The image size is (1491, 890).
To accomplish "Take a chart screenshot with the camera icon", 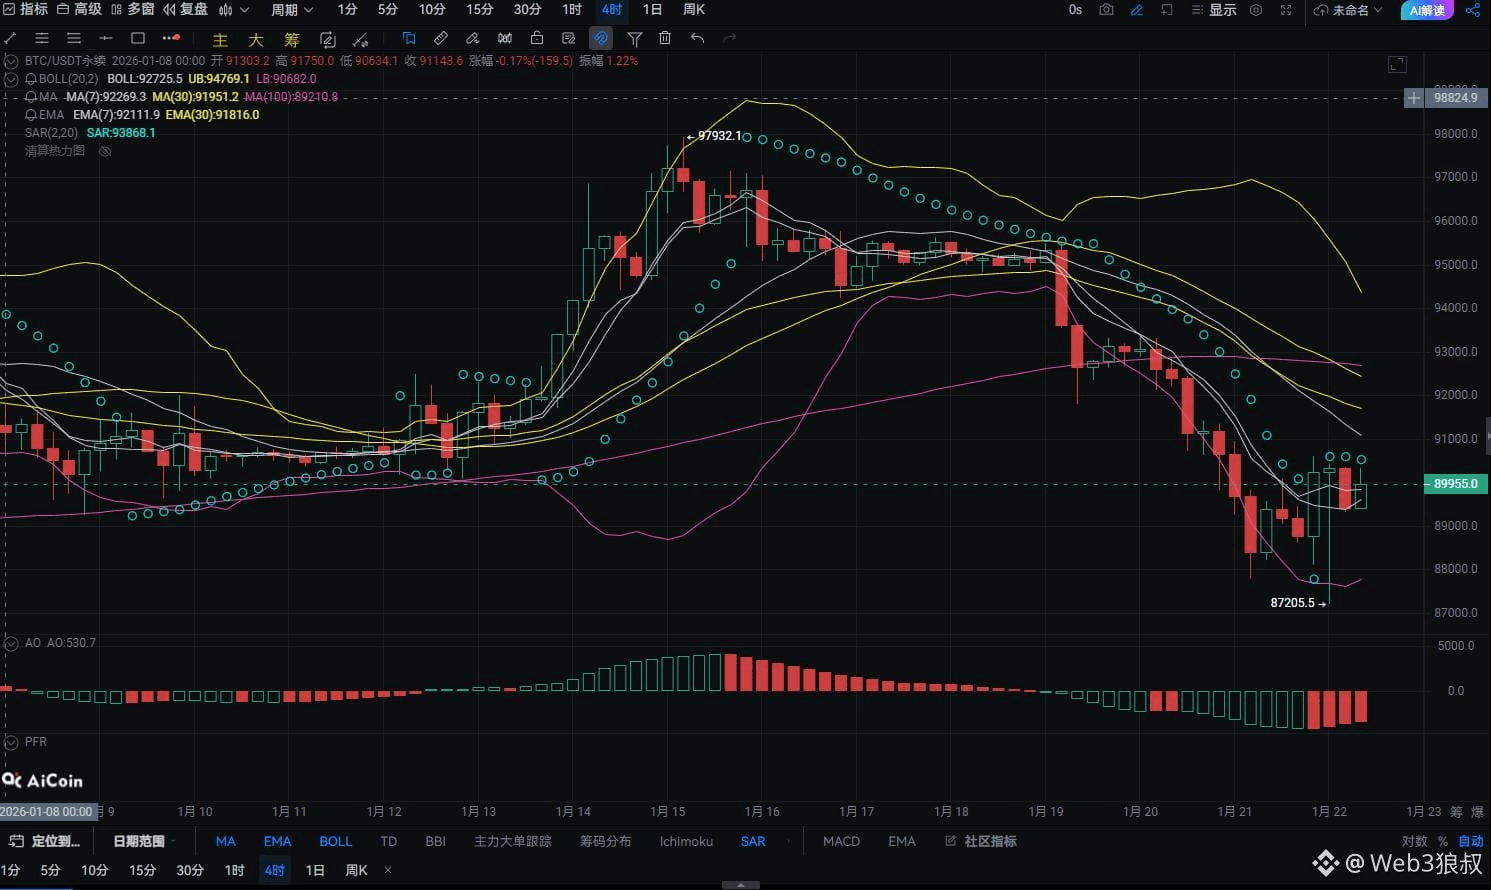I will coord(1106,10).
